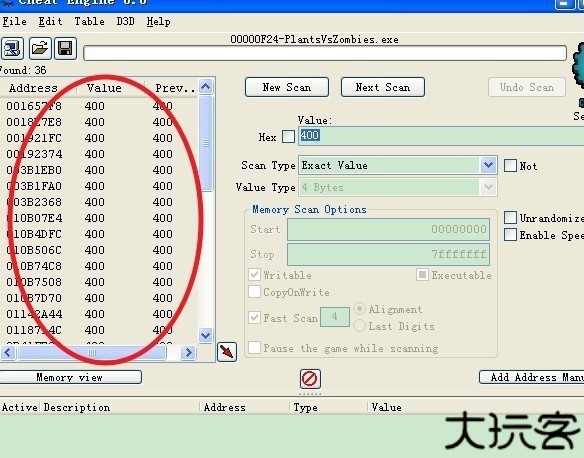Select result row address 00192374
584x458 pixels.
tap(99, 154)
